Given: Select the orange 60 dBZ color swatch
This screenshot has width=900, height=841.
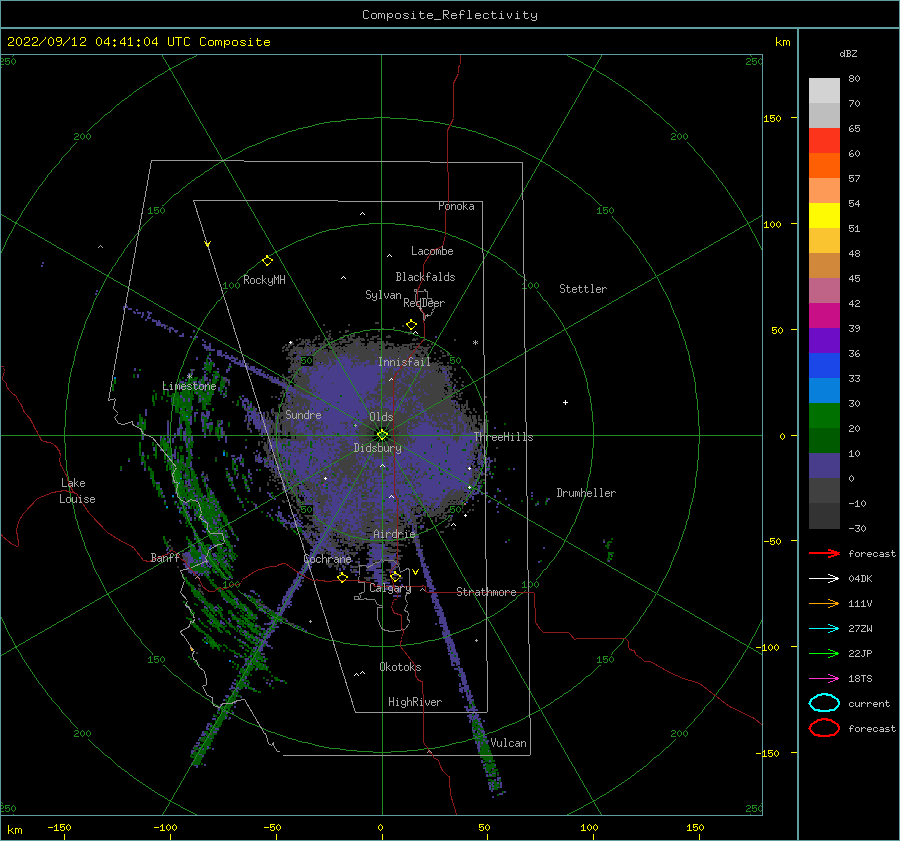Looking at the screenshot, I should pyautogui.click(x=824, y=165).
